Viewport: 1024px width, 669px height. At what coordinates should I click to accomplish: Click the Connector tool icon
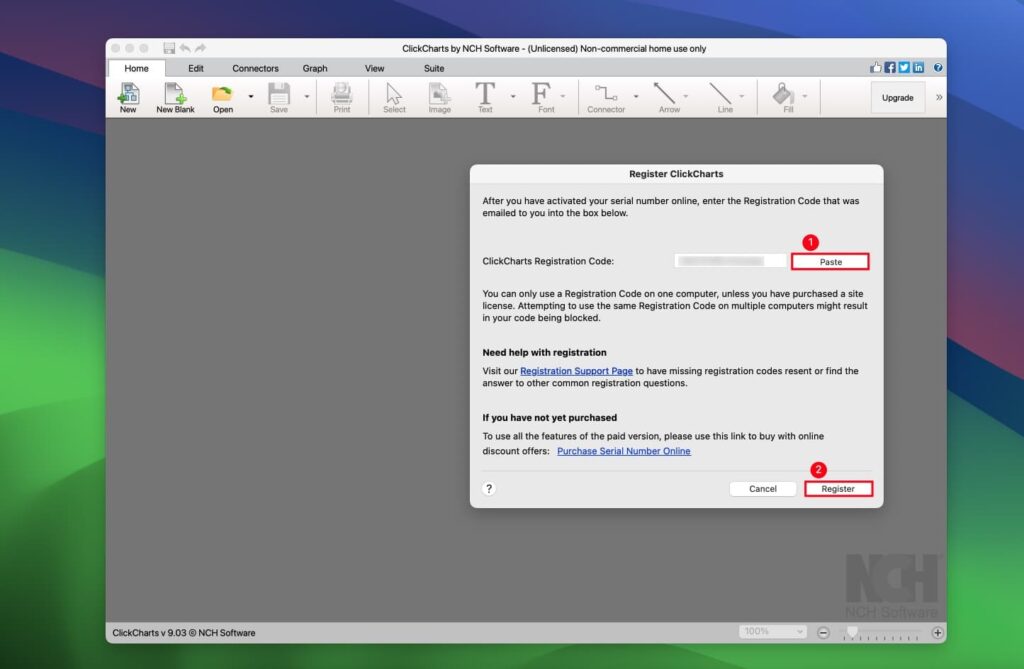point(605,95)
